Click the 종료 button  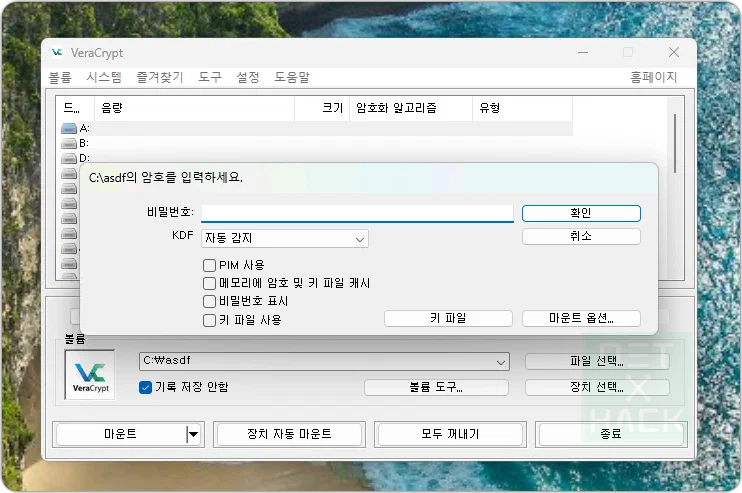click(611, 434)
